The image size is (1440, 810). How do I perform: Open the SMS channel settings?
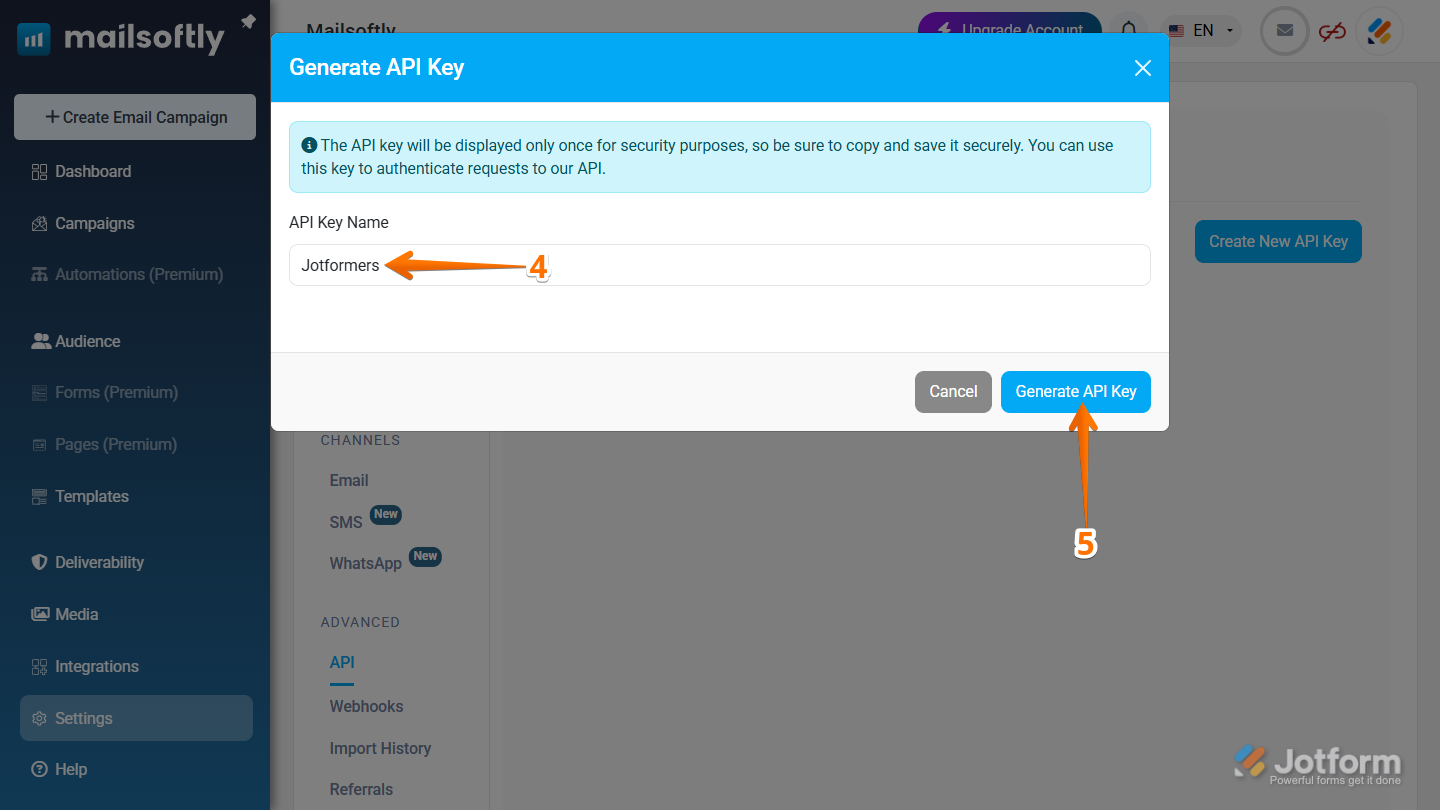[x=348, y=521]
